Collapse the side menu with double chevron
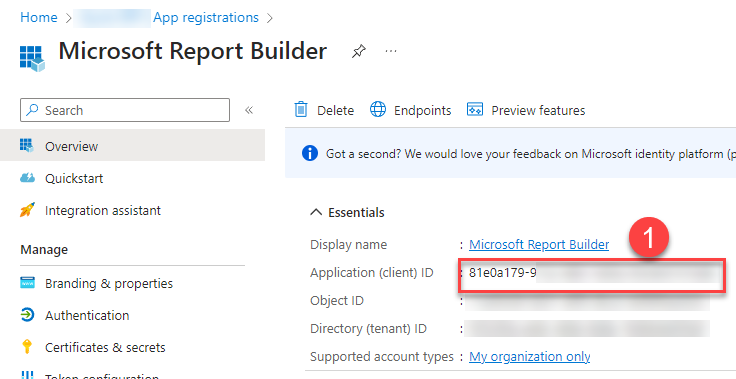 coord(249,110)
